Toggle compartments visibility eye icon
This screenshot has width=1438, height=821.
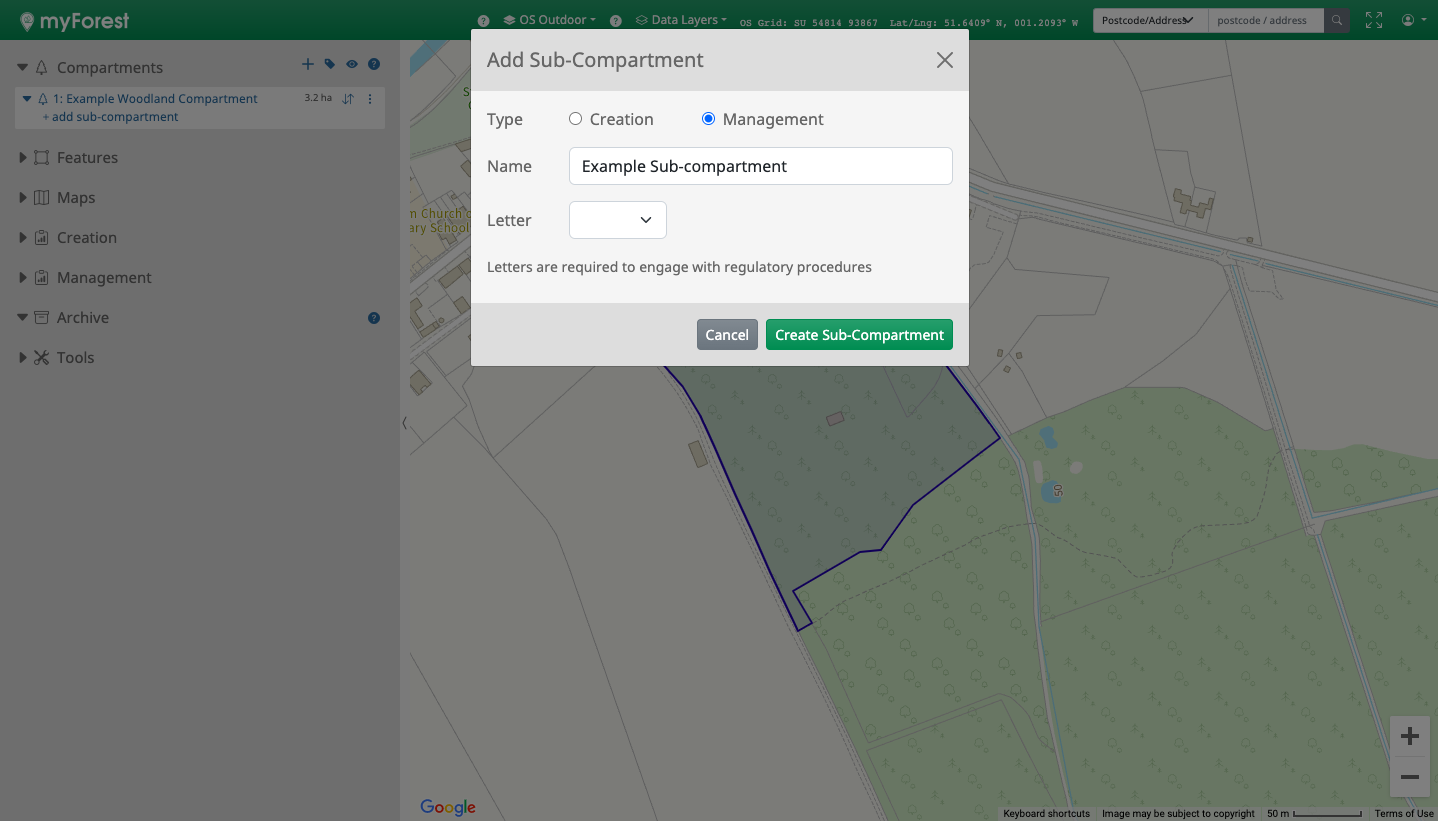[352, 65]
